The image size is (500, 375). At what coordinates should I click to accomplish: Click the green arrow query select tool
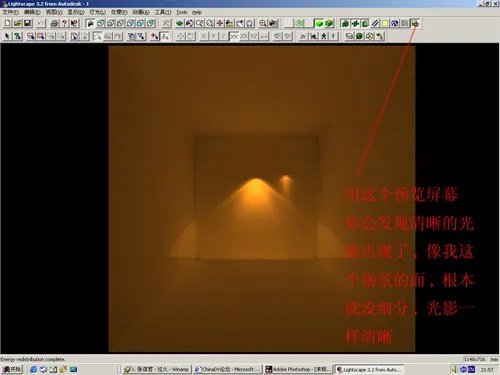[17, 36]
